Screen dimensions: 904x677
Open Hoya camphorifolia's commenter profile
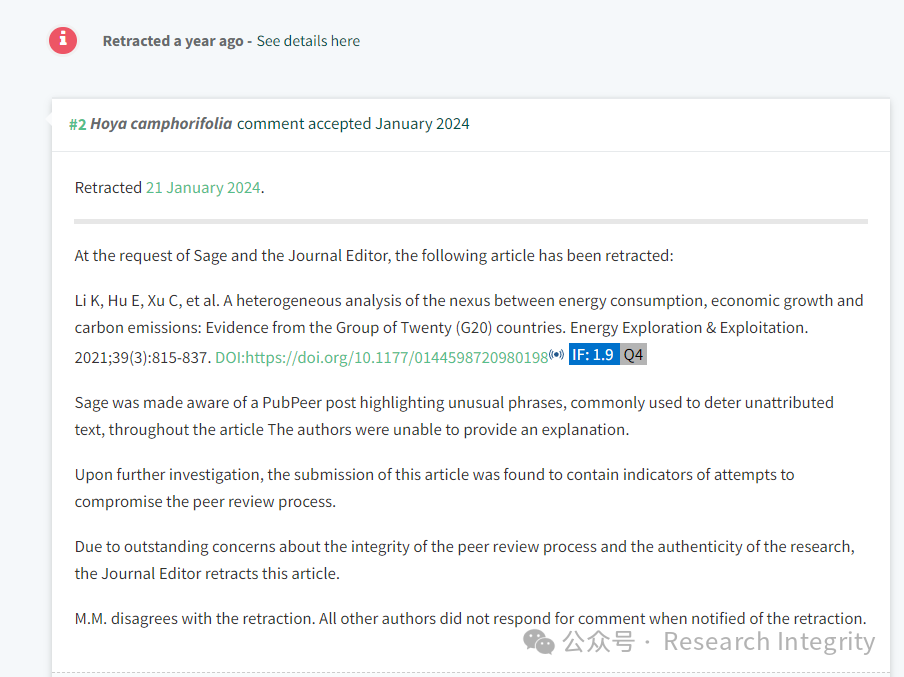pos(161,124)
